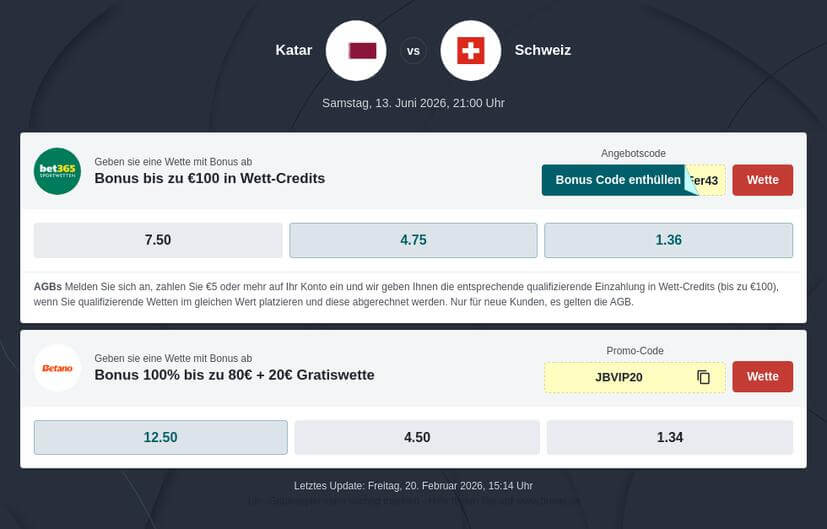Select Betano odds 1.34 for Schweiz
The width and height of the screenshot is (827, 529).
(x=669, y=437)
